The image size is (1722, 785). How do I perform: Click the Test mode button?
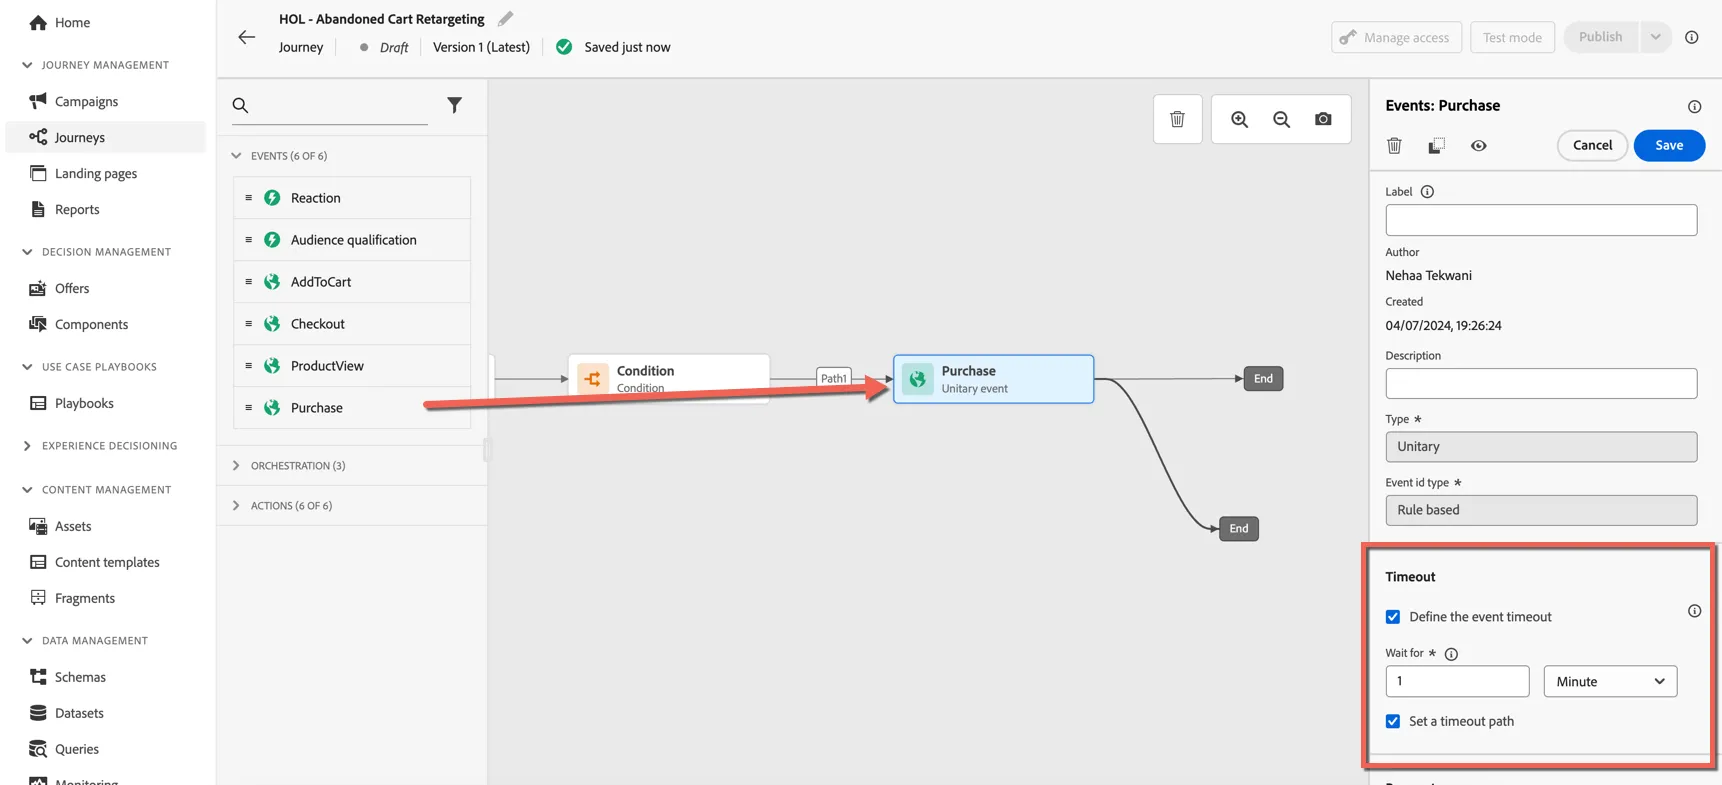point(1512,37)
